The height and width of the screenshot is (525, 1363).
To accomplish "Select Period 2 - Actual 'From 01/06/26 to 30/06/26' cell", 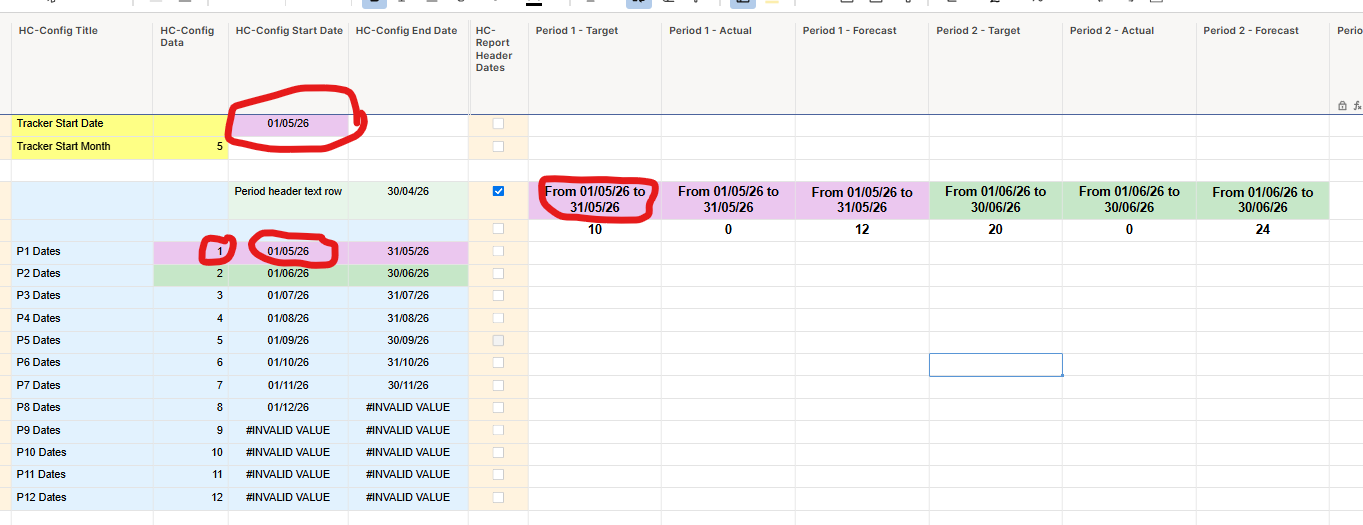I will [1129, 200].
